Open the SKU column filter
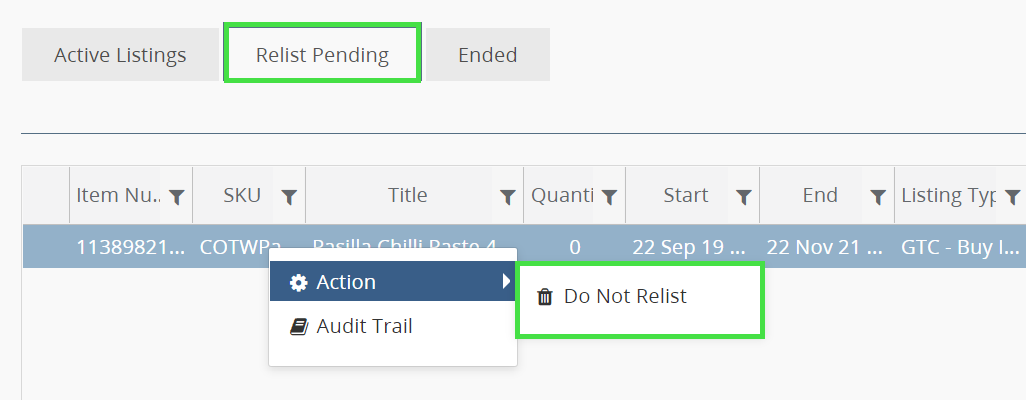Image resolution: width=1026 pixels, height=400 pixels. point(289,197)
